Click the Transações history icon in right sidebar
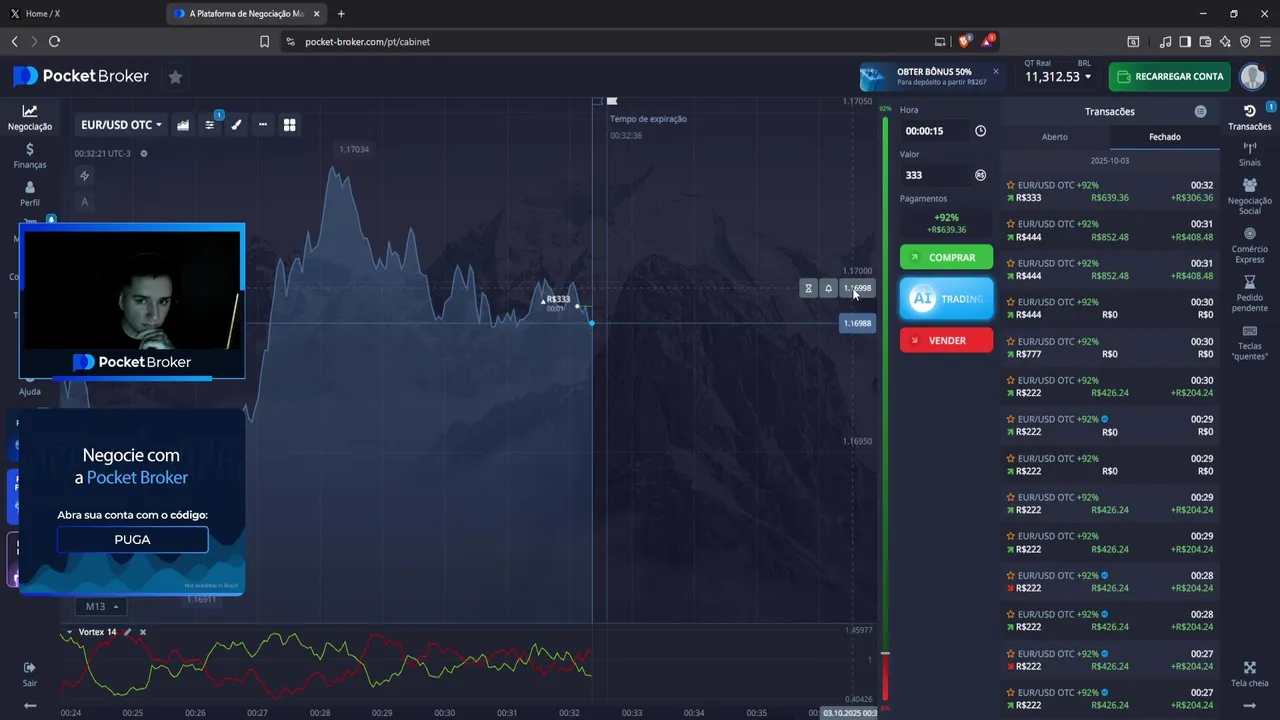Screen dimensions: 1280x720 point(1250,117)
